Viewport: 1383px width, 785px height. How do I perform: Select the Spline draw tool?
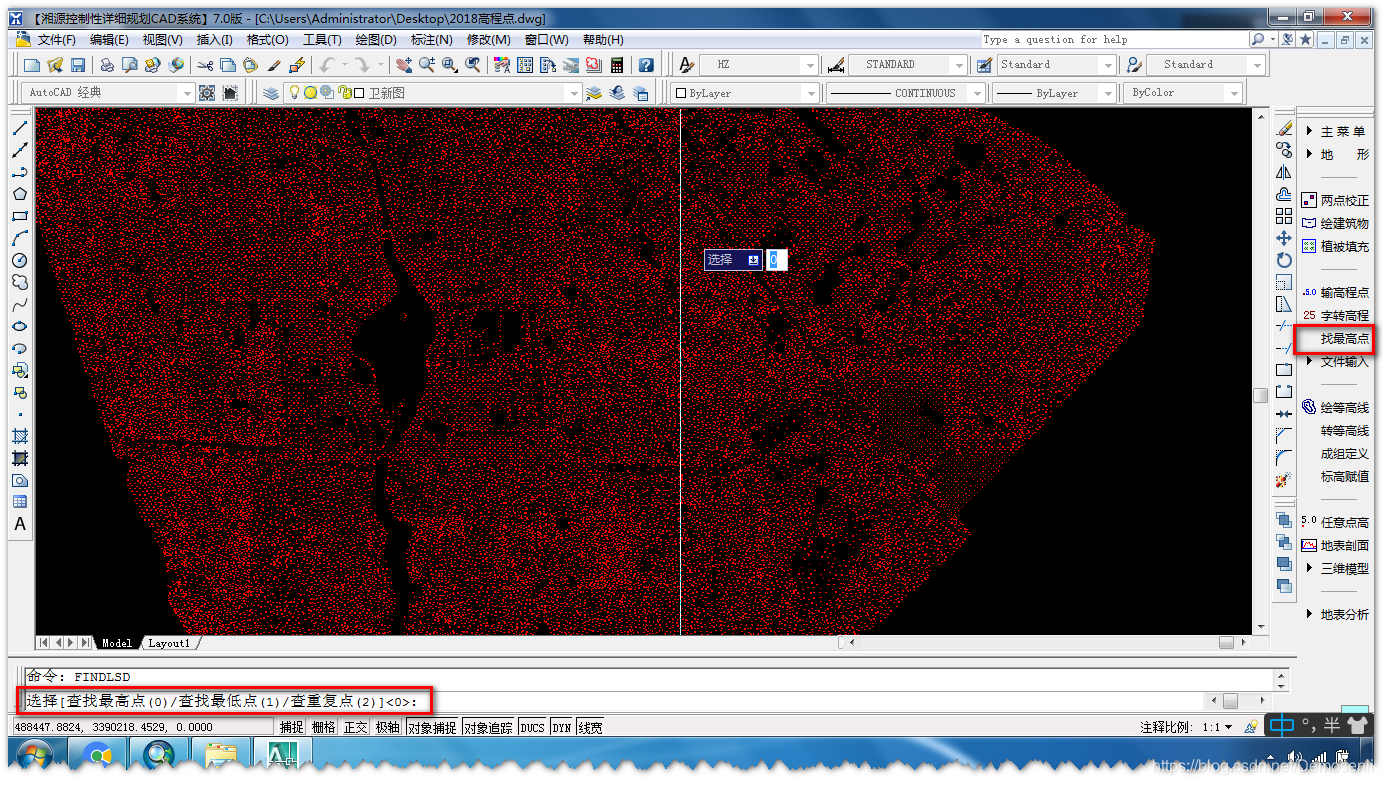[19, 304]
